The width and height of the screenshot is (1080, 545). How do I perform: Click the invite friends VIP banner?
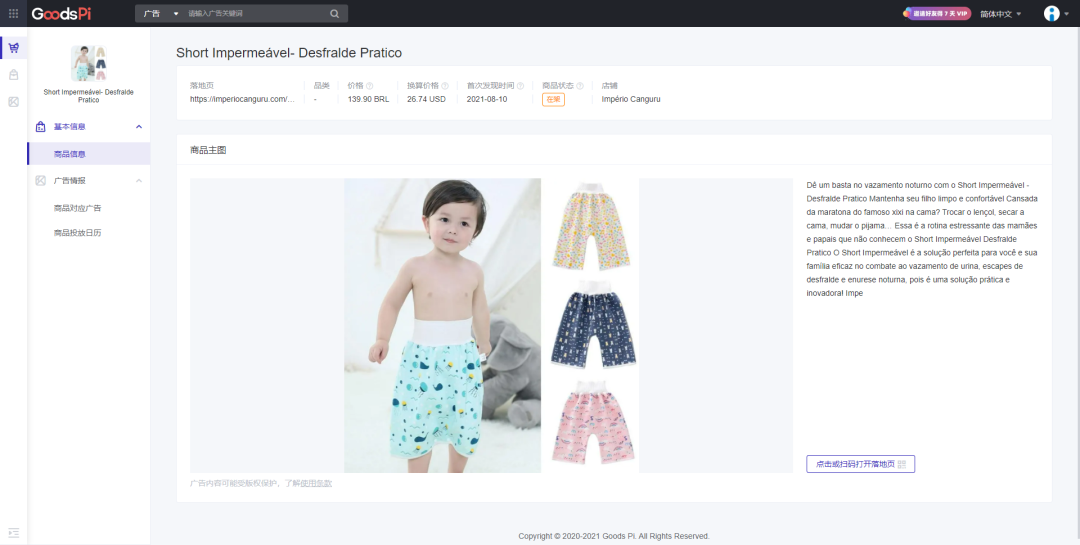point(937,13)
